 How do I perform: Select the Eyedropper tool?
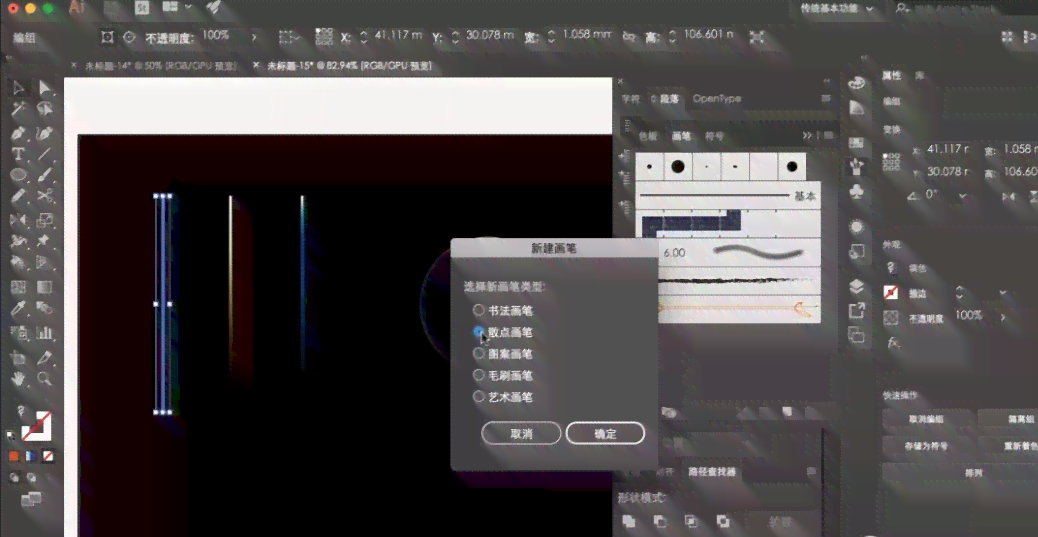pos(19,309)
